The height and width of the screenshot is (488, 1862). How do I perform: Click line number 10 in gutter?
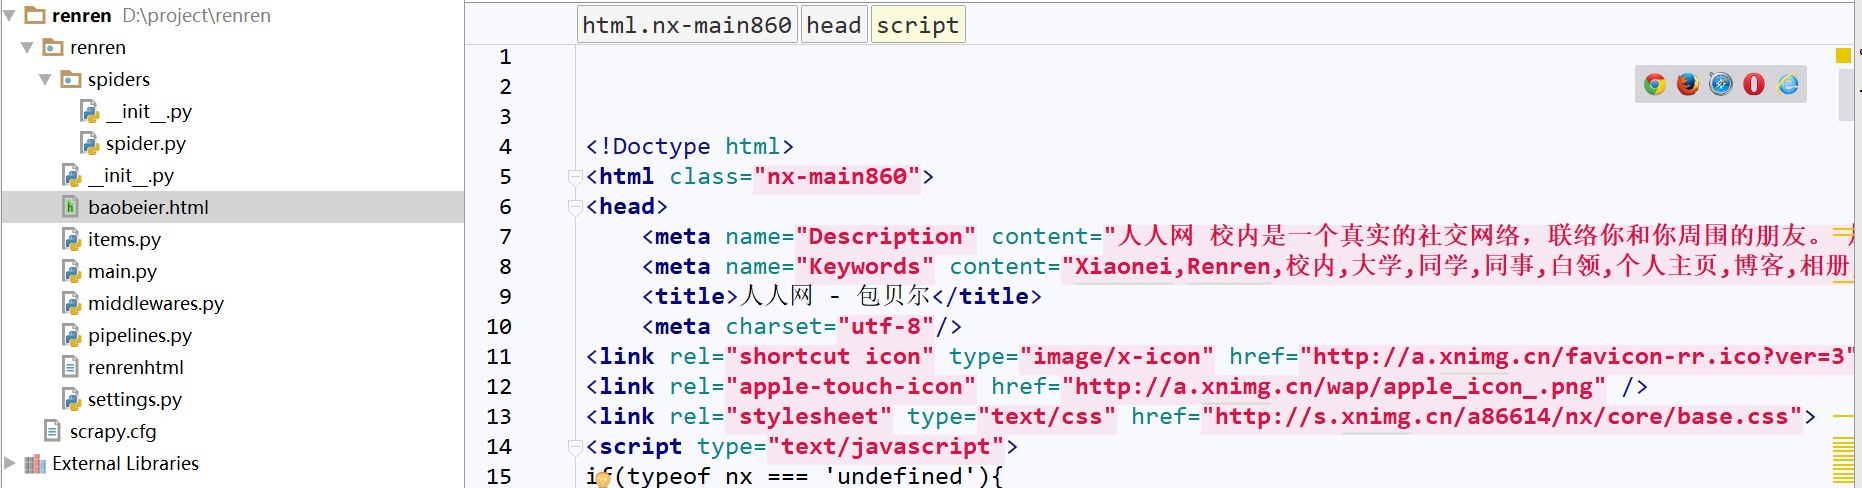[x=499, y=327]
